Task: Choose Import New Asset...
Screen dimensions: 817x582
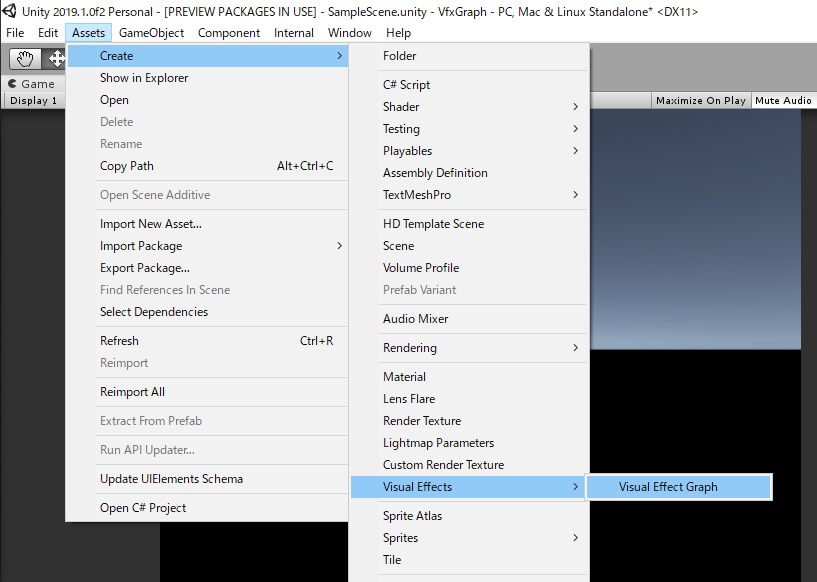Action: coord(208,224)
